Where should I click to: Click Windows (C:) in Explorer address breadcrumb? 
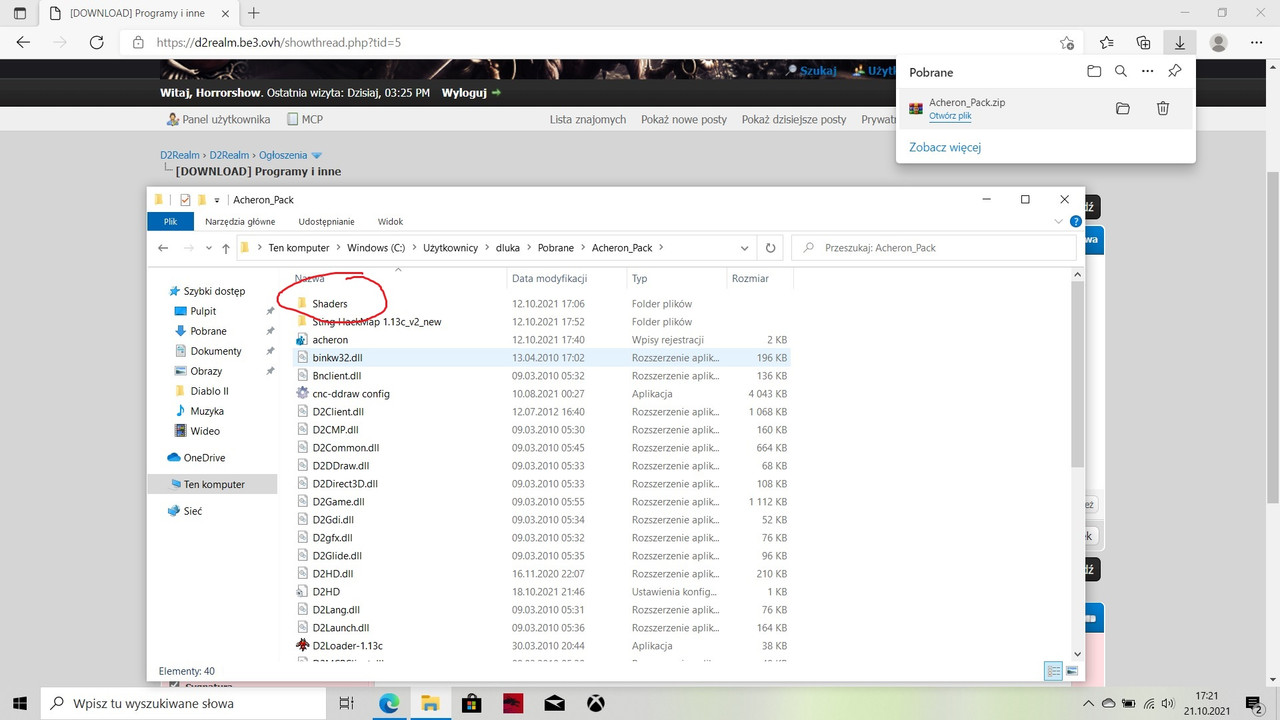377,248
